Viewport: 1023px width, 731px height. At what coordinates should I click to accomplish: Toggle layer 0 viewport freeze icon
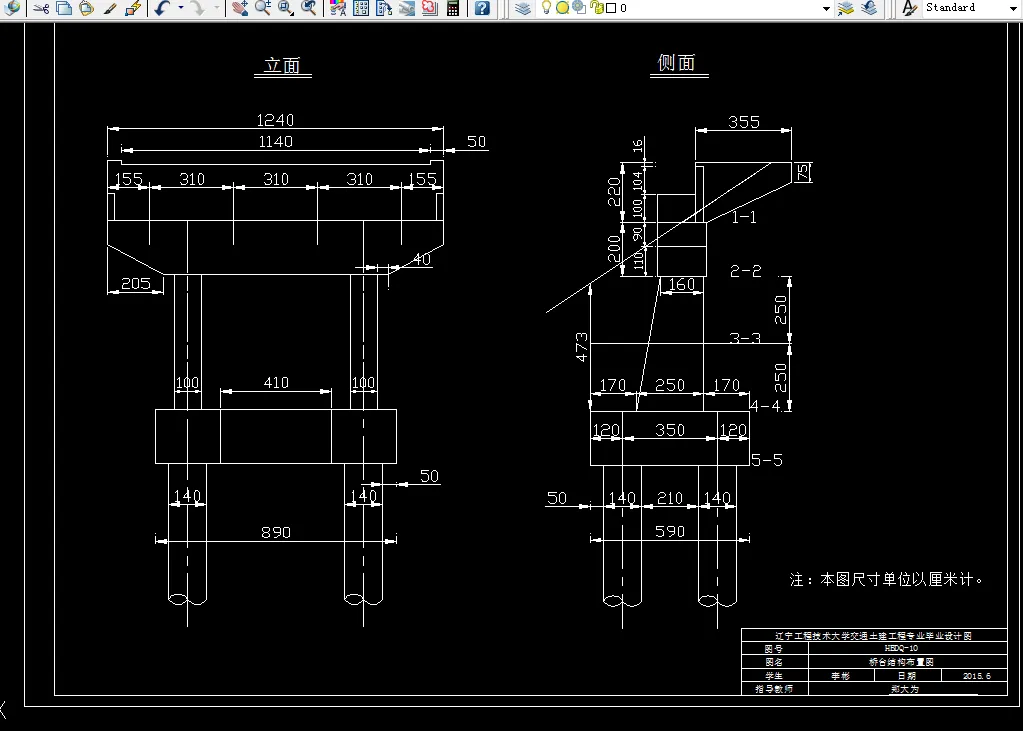coord(578,8)
